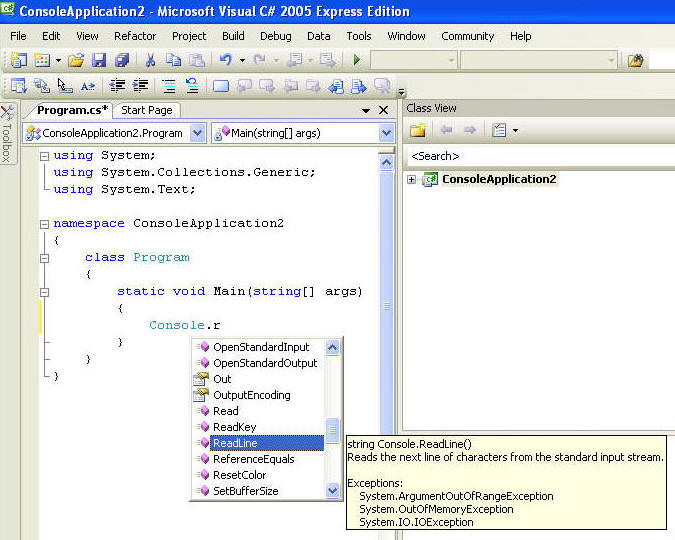Click the IntelliSense list scroll down arrow
The image size is (675, 540).
pyautogui.click(x=333, y=491)
